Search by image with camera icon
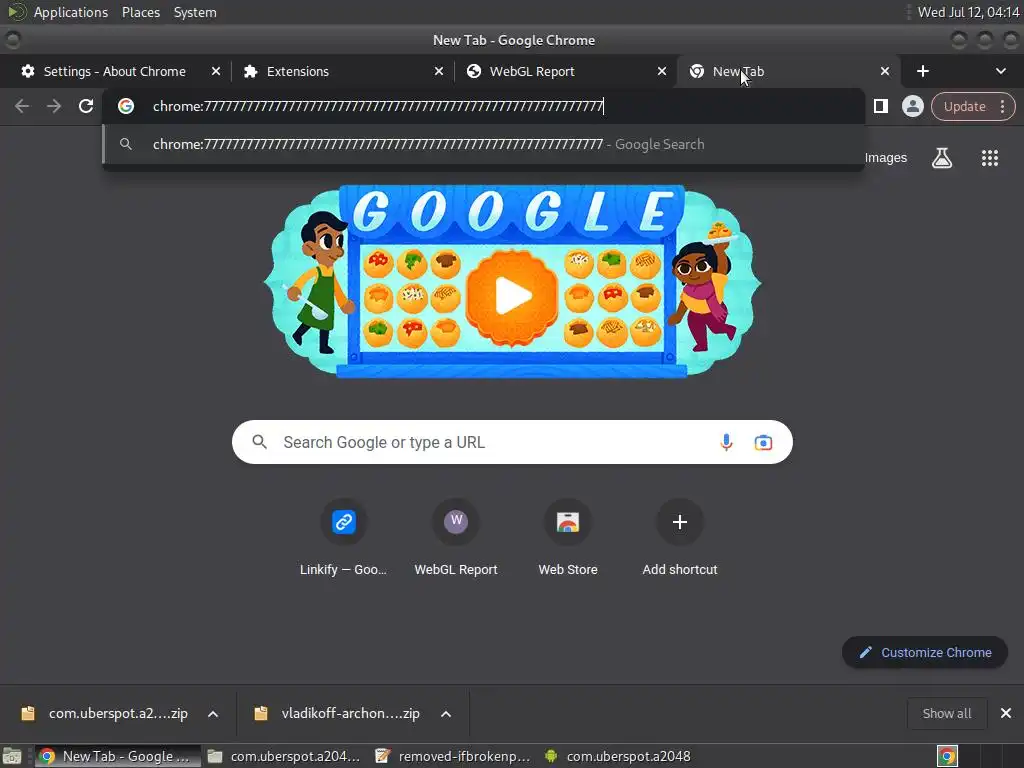Viewport: 1024px width, 768px height. pyautogui.click(x=763, y=442)
